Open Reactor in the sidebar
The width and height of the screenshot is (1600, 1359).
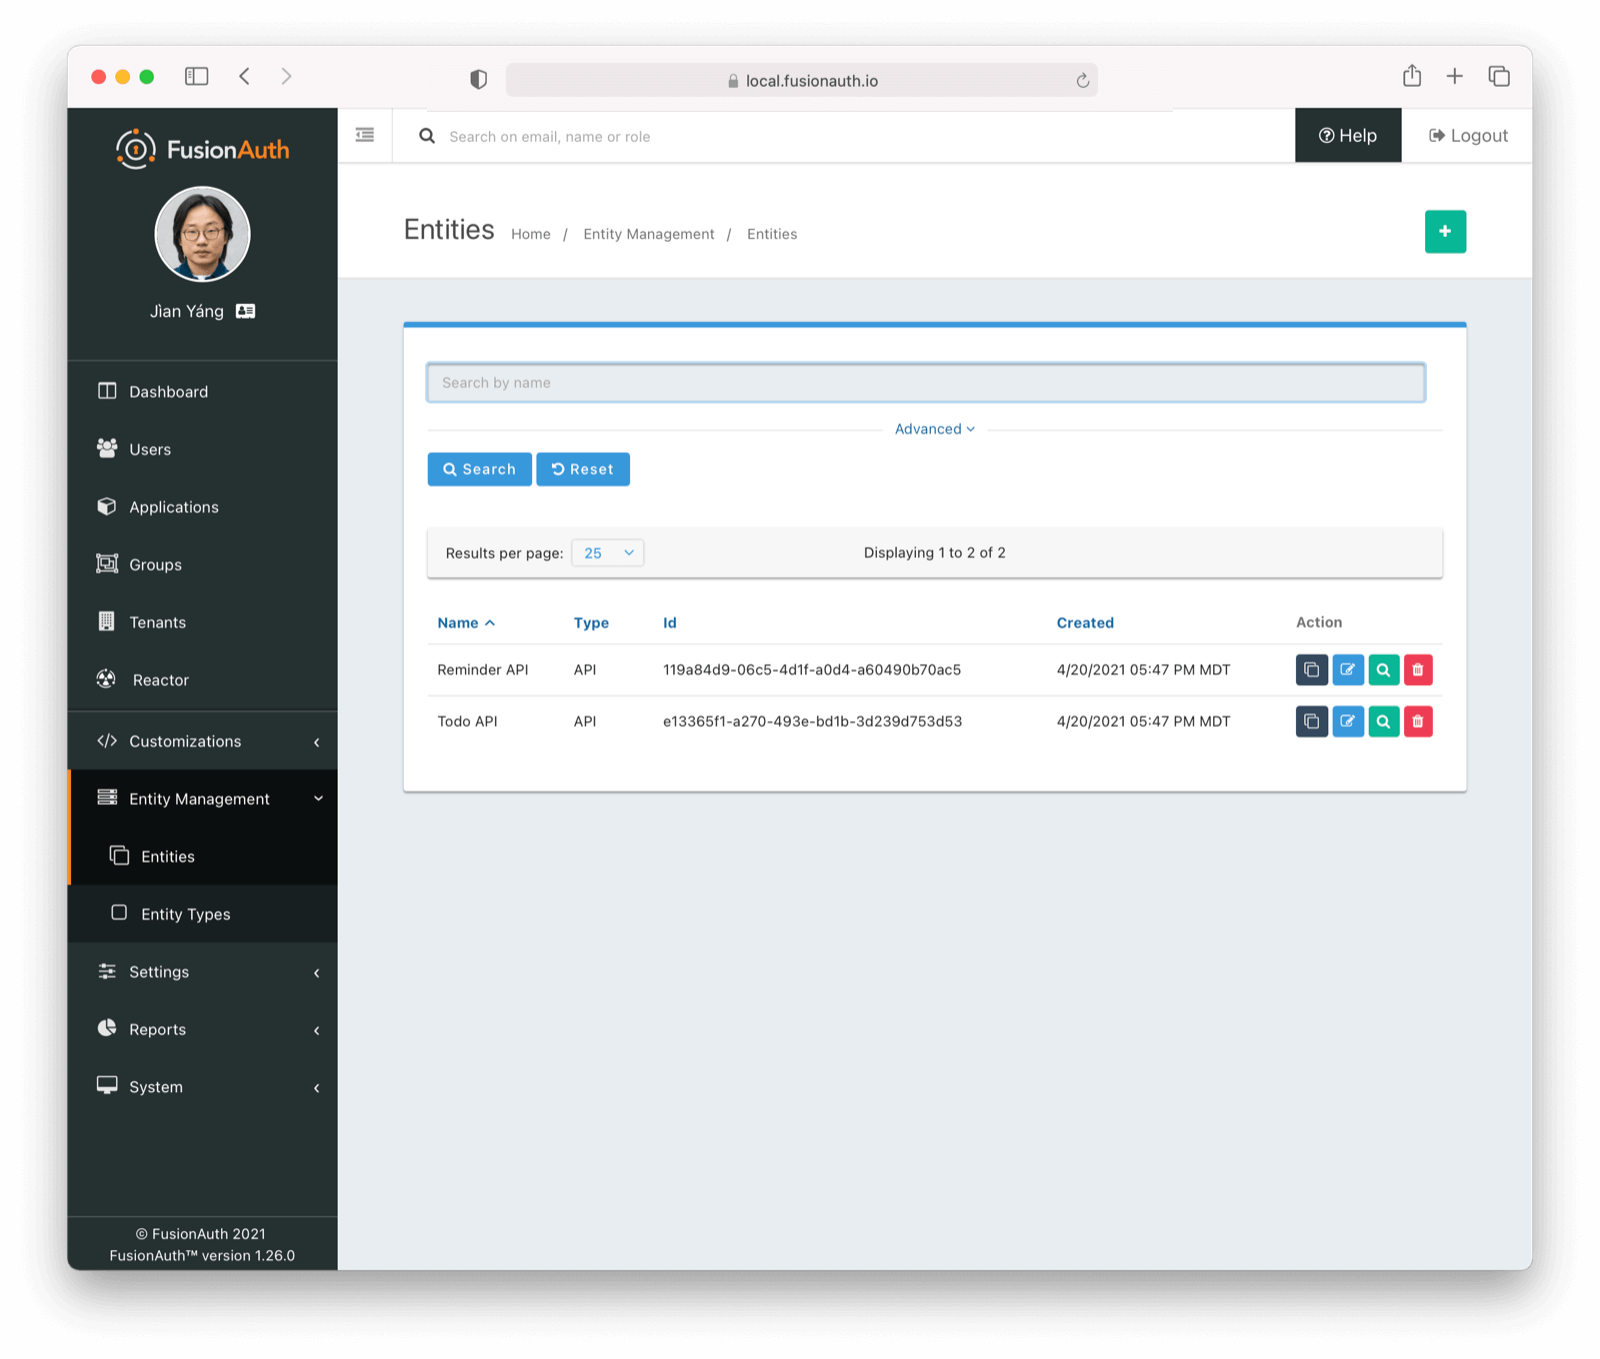coord(203,680)
